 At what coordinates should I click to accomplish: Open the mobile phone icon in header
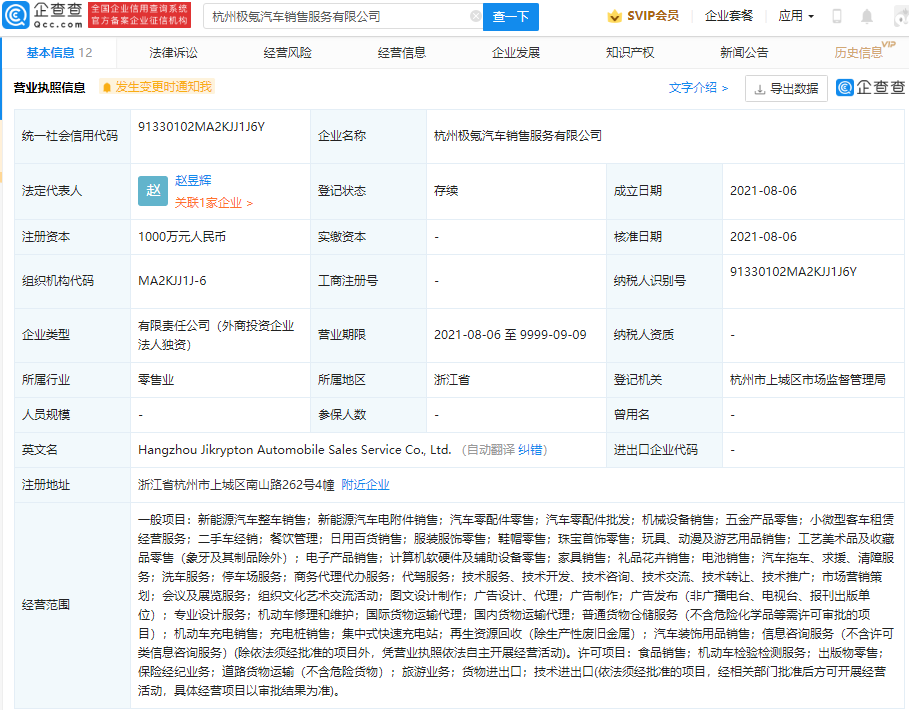point(837,16)
